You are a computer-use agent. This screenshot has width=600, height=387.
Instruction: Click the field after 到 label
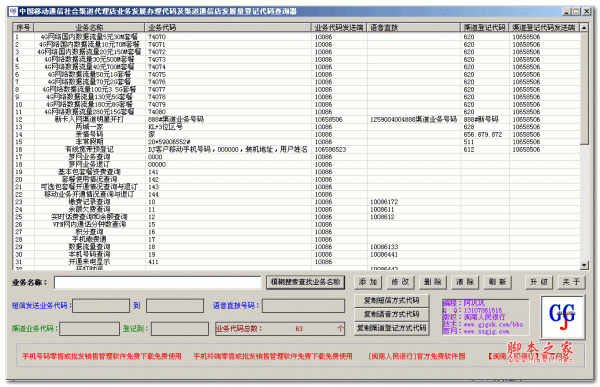pos(175,306)
